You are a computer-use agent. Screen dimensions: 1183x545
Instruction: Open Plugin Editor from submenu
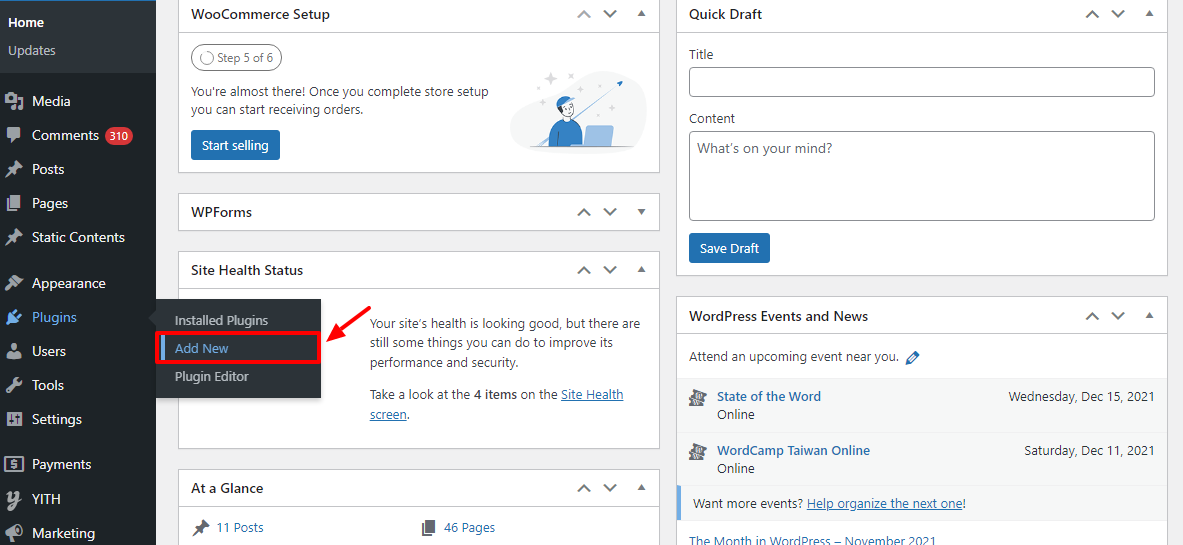tap(212, 376)
